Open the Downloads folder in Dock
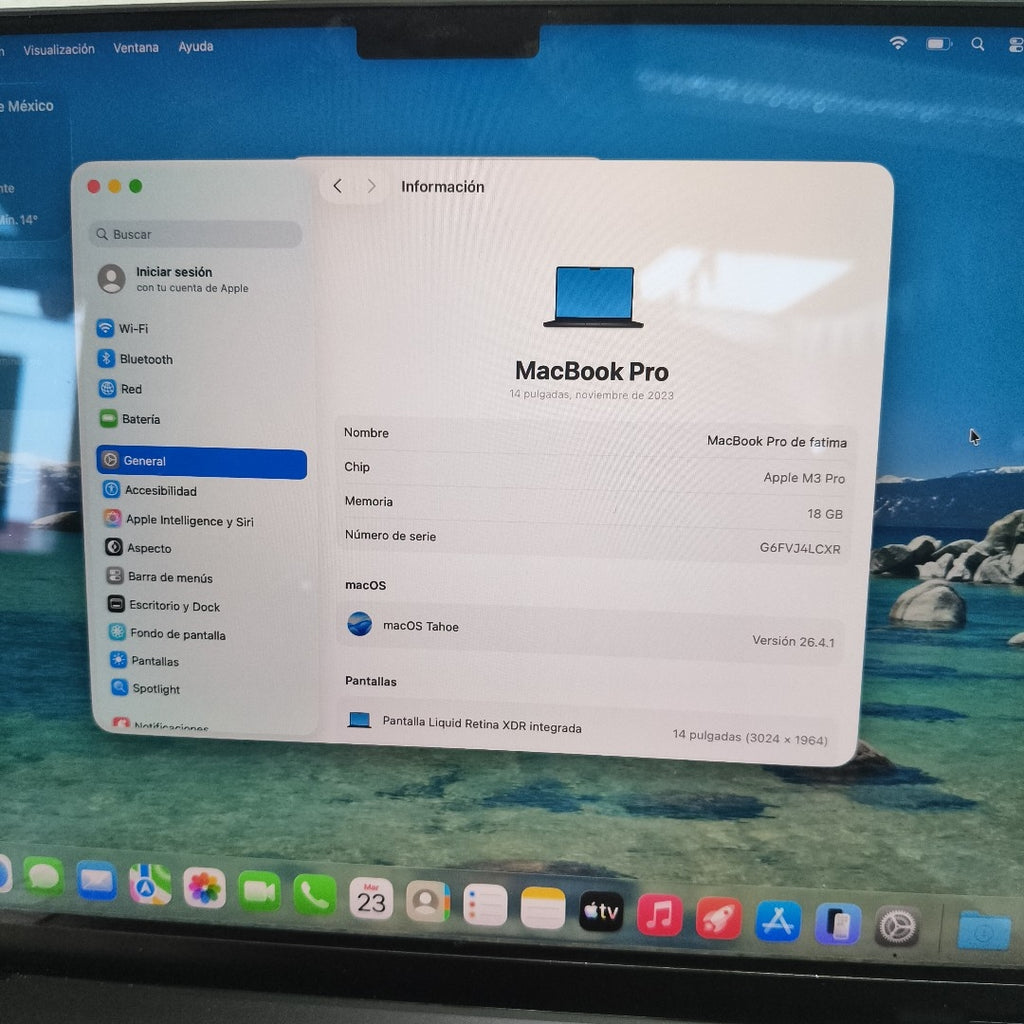This screenshot has width=1024, height=1024. (x=984, y=932)
